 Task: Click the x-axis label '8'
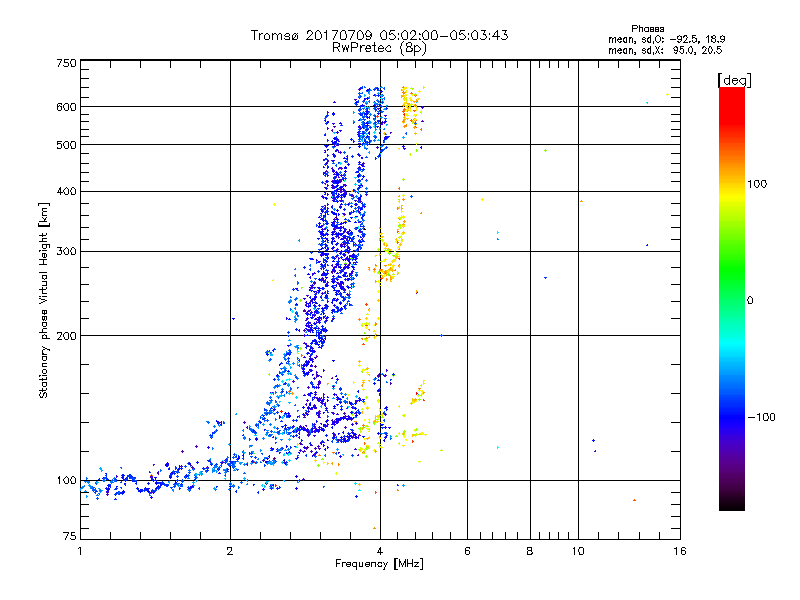pos(530,551)
